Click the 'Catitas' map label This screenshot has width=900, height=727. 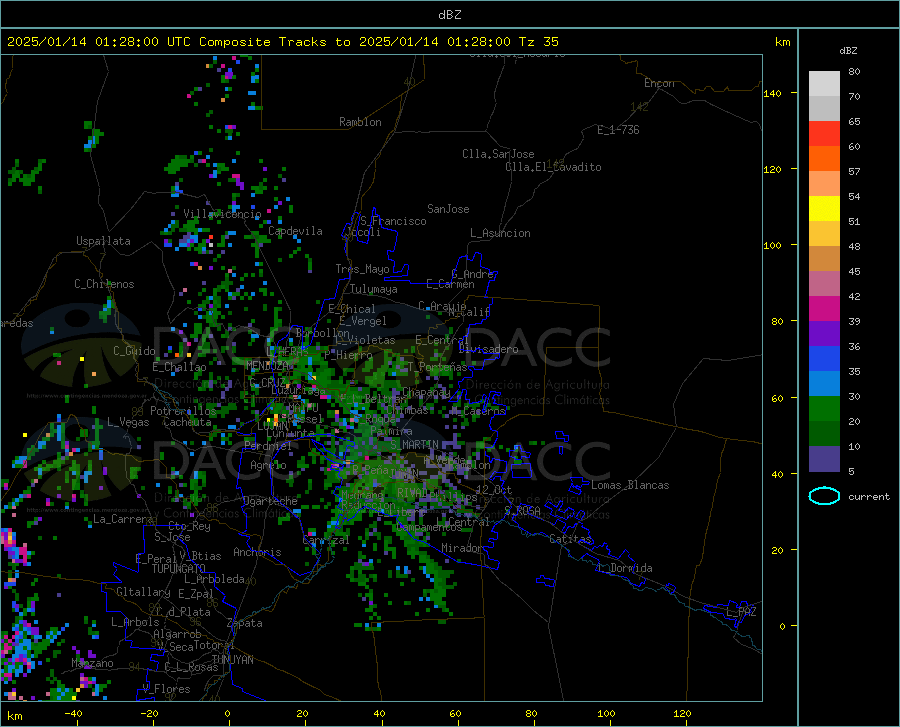pyautogui.click(x=570, y=539)
